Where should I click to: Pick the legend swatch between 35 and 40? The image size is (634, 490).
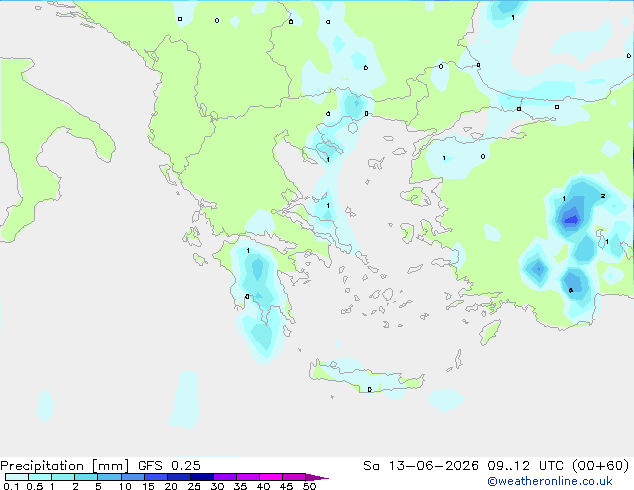pos(247,477)
